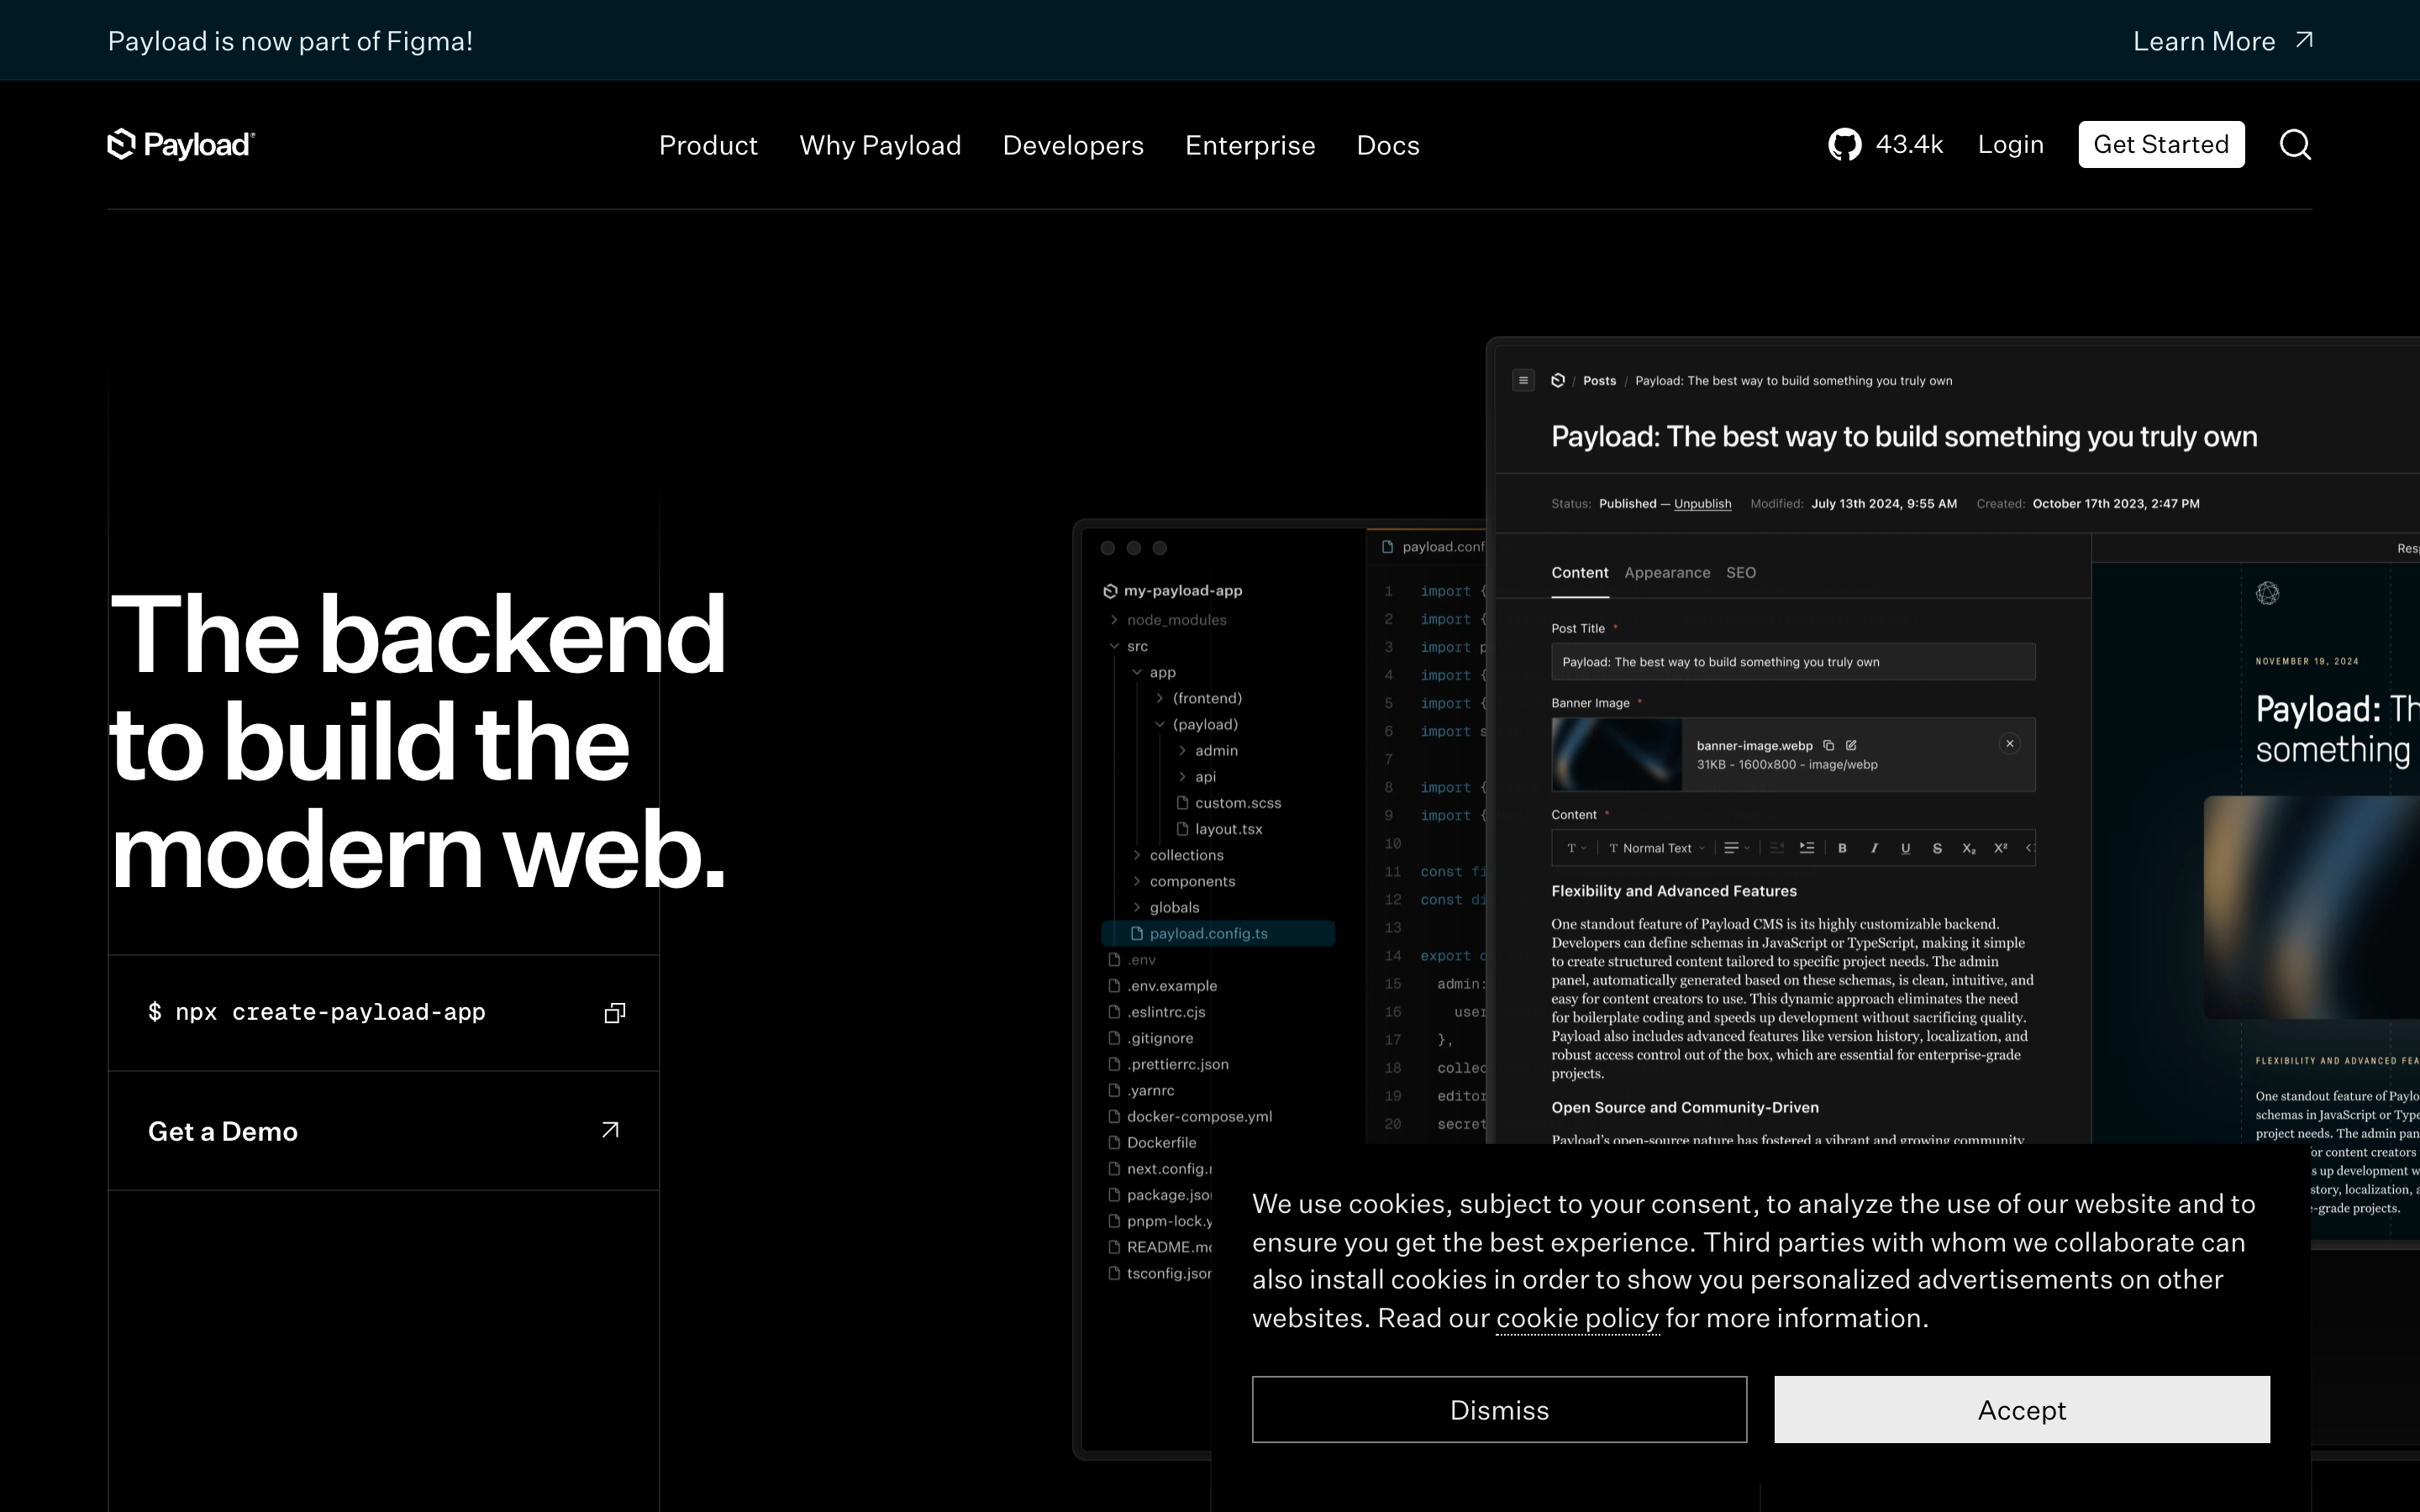The image size is (2420, 1512).
Task: Open the Normal Text format dropdown
Action: (x=1657, y=848)
